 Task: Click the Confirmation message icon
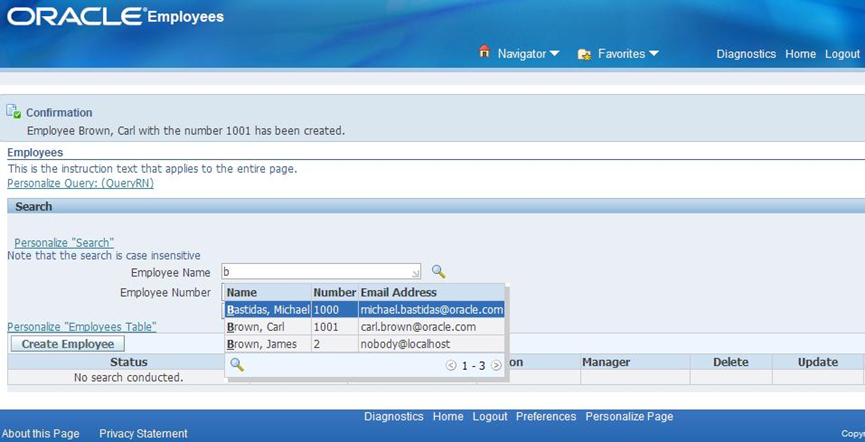[14, 112]
